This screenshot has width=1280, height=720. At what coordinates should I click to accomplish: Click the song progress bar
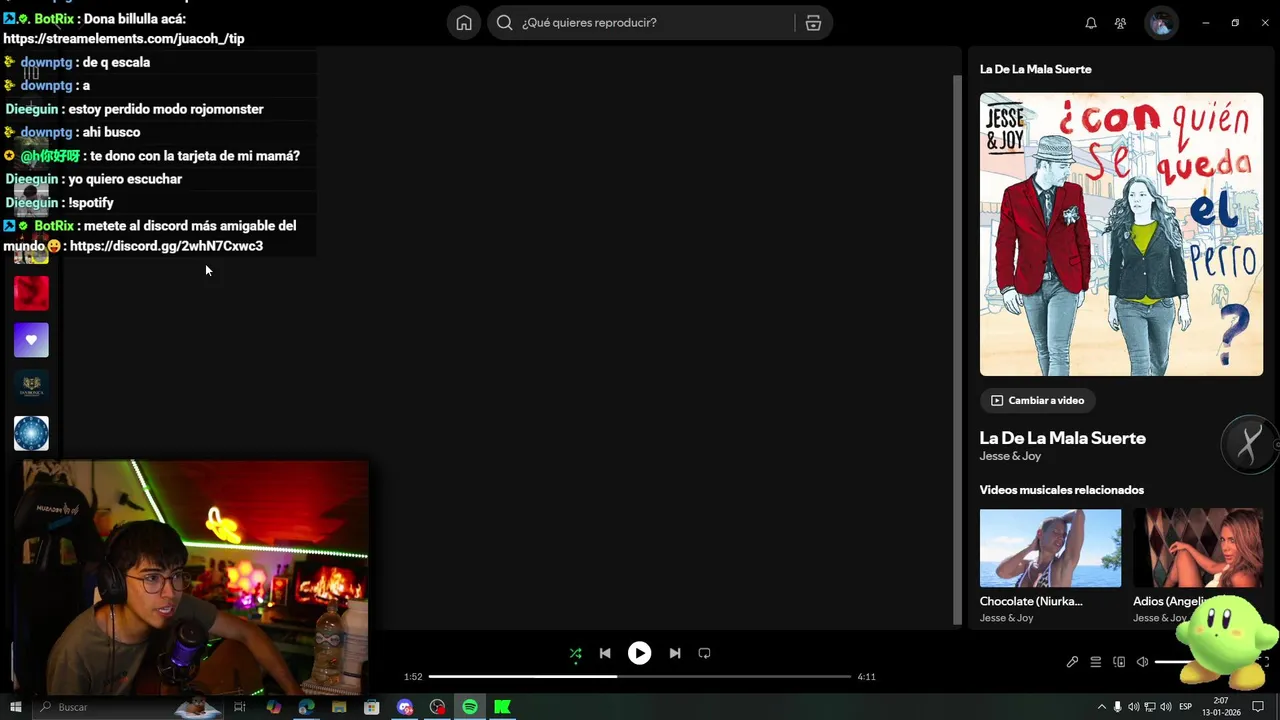coord(640,677)
